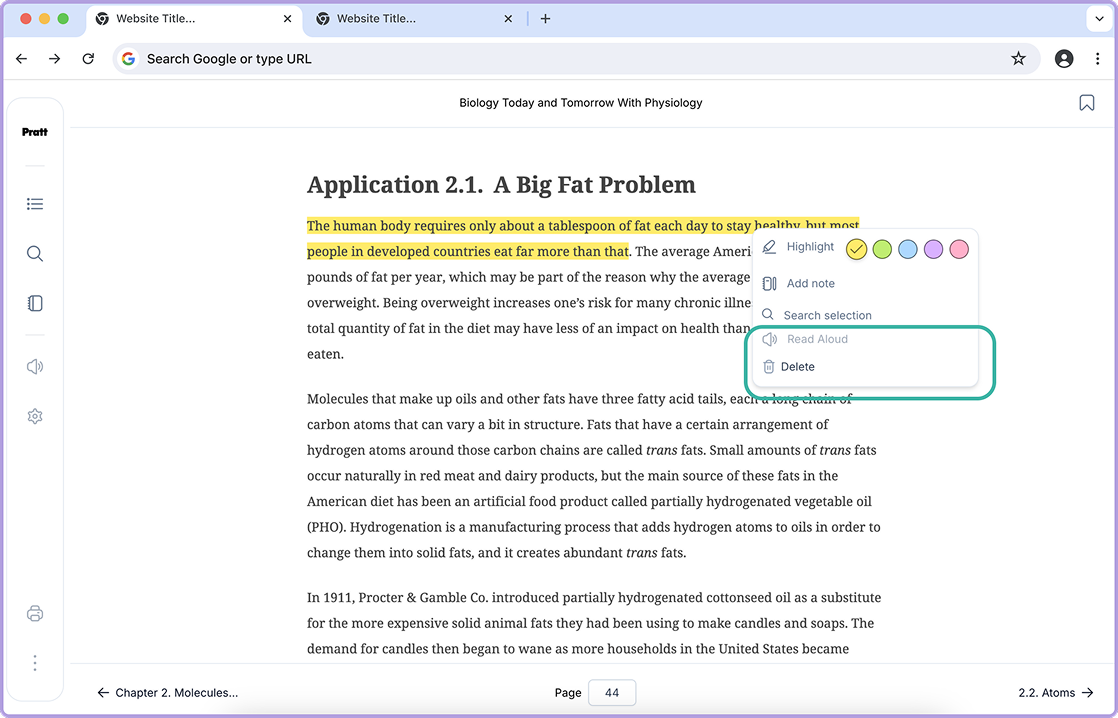Go forward in browser history
This screenshot has width=1118, height=718.
pyautogui.click(x=55, y=58)
